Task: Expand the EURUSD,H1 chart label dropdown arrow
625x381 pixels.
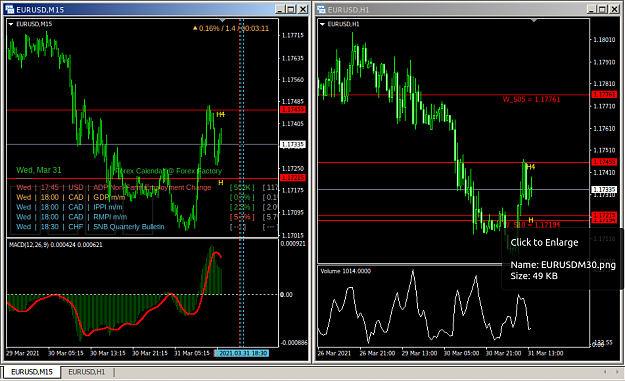Action: click(322, 24)
